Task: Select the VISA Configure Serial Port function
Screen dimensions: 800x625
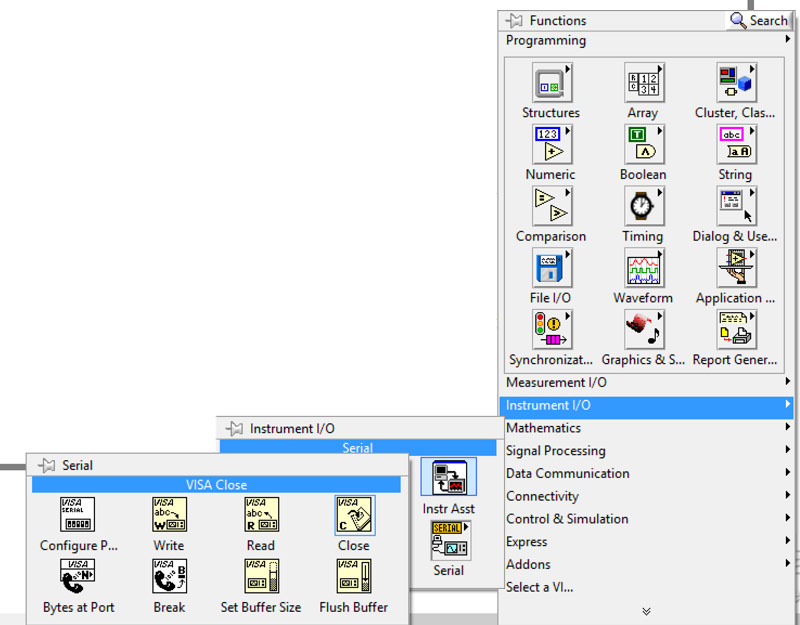Action: pos(78,515)
